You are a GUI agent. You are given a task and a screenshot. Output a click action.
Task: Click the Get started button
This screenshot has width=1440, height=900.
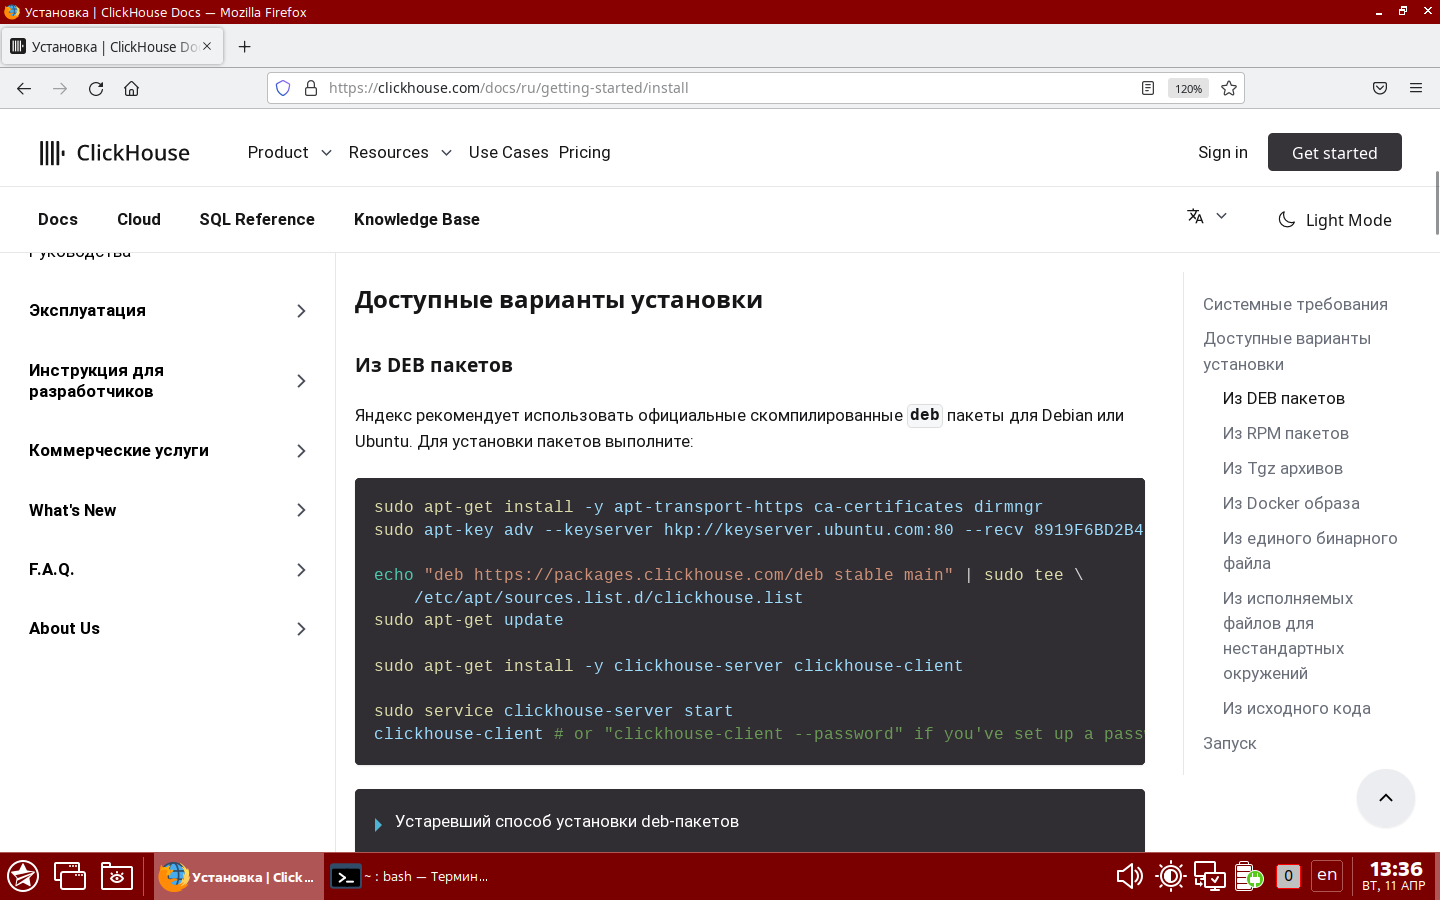pos(1334,152)
